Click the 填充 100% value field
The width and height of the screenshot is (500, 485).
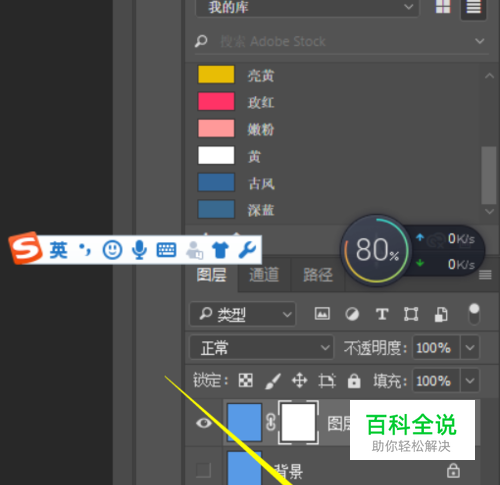(x=436, y=380)
